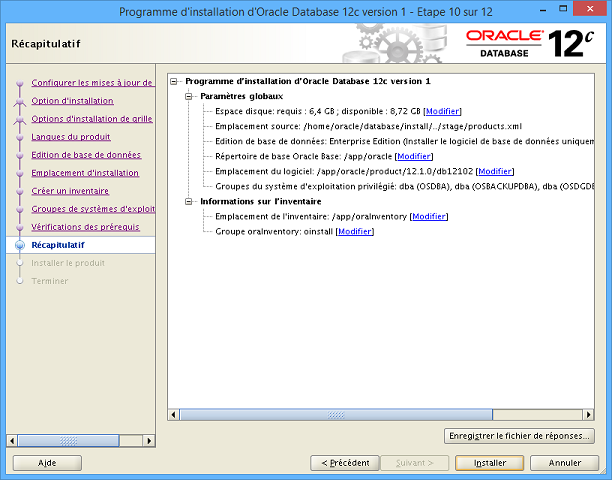Click Modifier link for Répertoire de base Oracle Base
The height and width of the screenshot is (480, 612).
[x=414, y=156]
